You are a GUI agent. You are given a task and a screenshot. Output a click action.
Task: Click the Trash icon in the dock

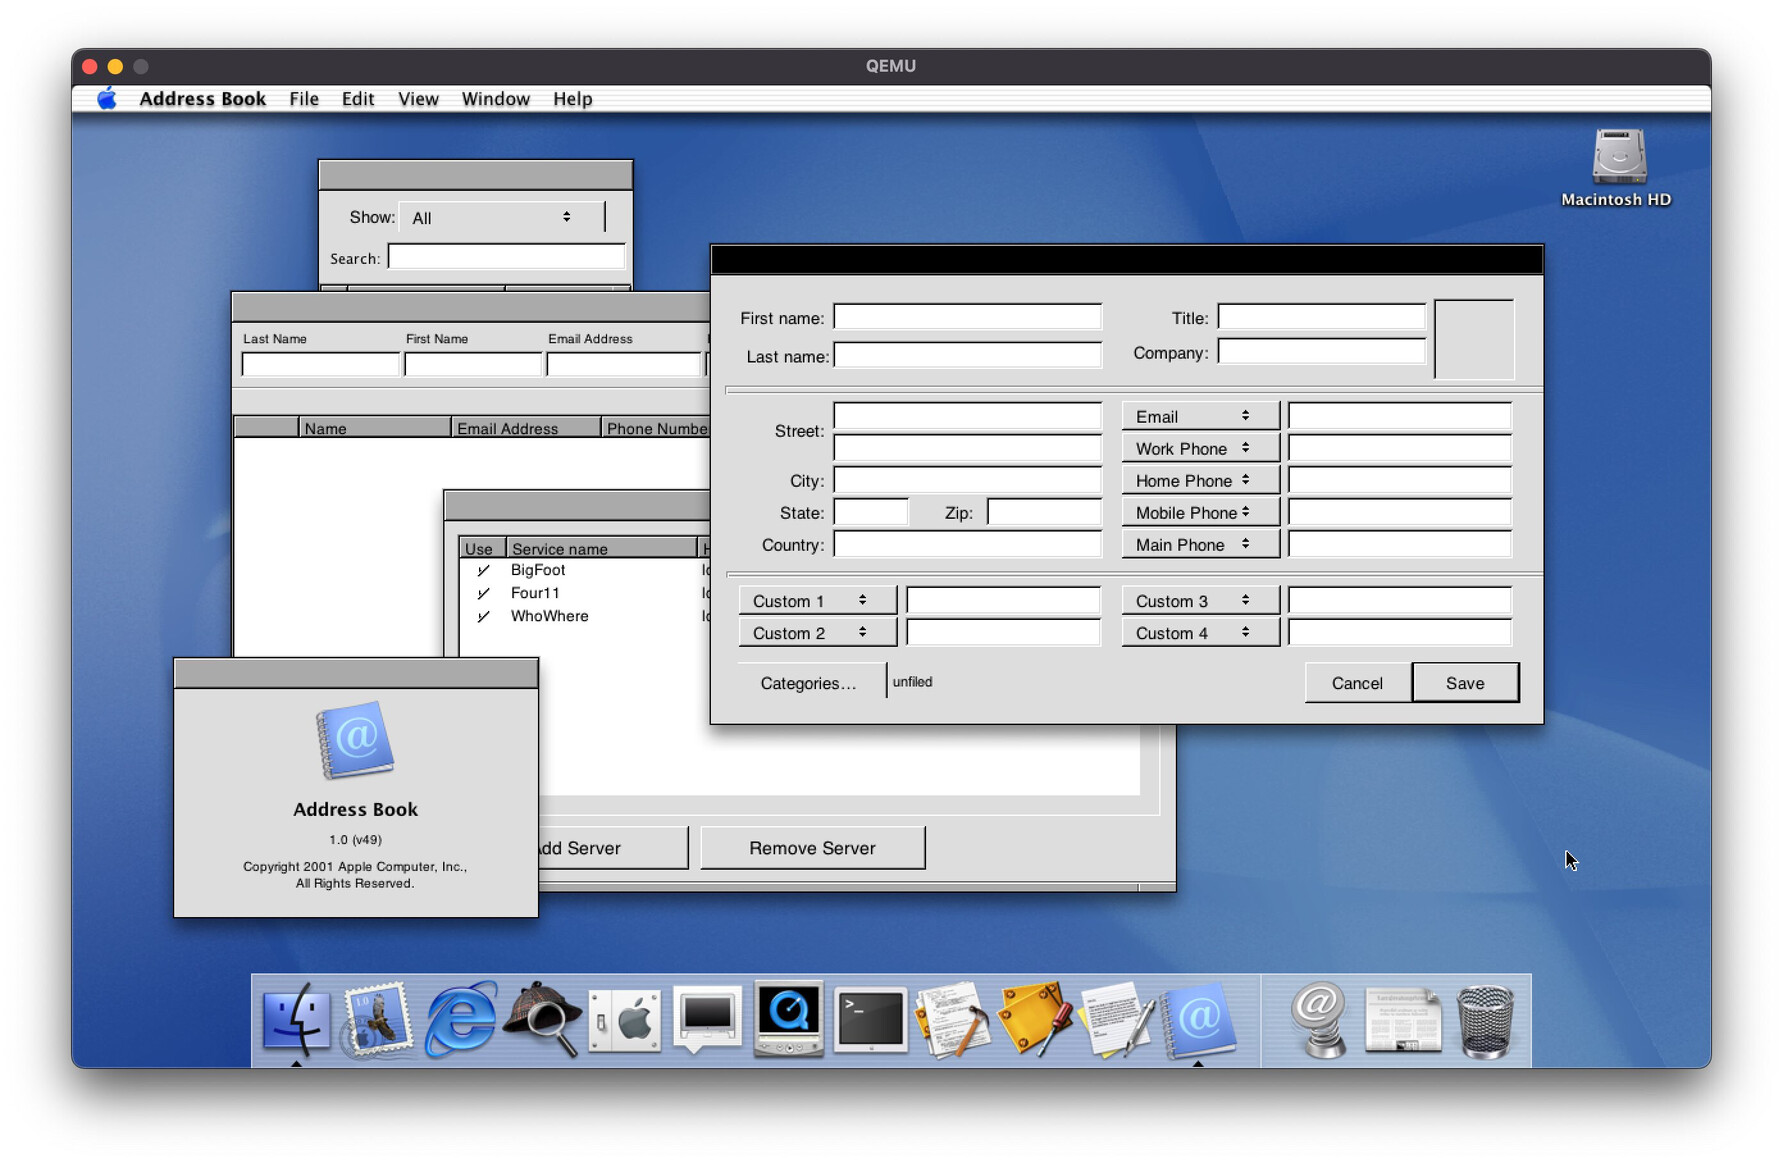click(x=1485, y=1019)
